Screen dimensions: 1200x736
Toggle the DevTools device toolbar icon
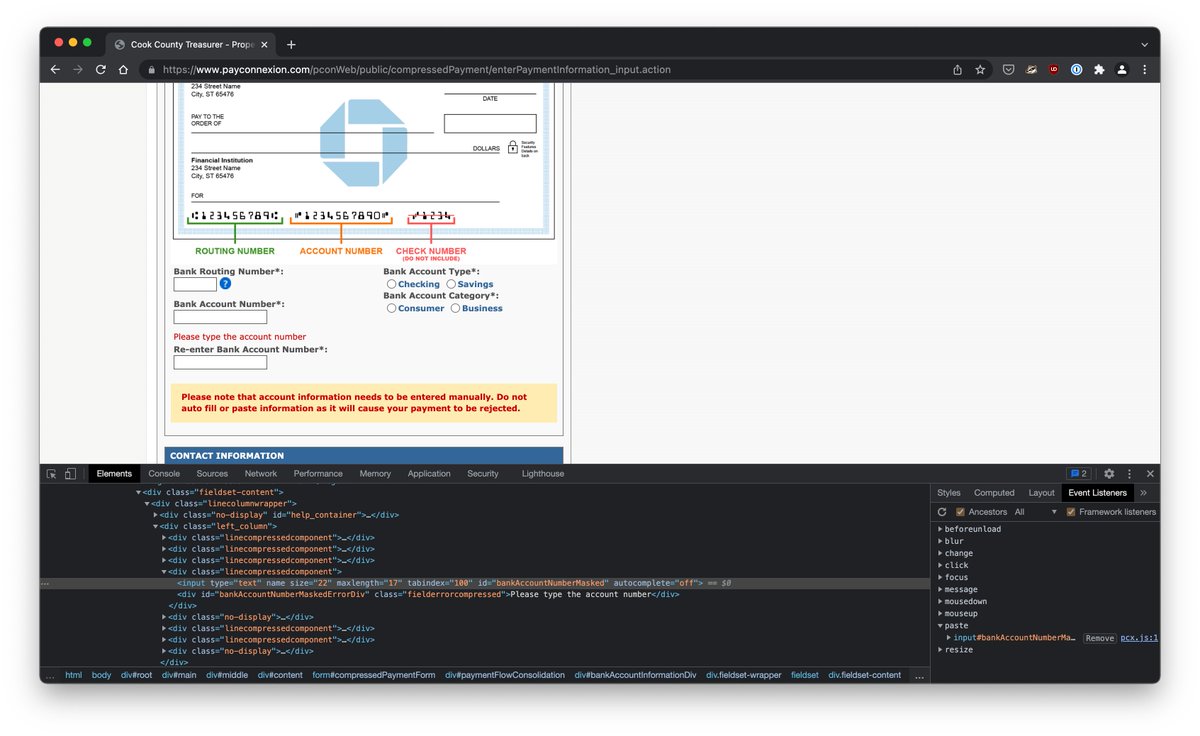click(x=70, y=474)
